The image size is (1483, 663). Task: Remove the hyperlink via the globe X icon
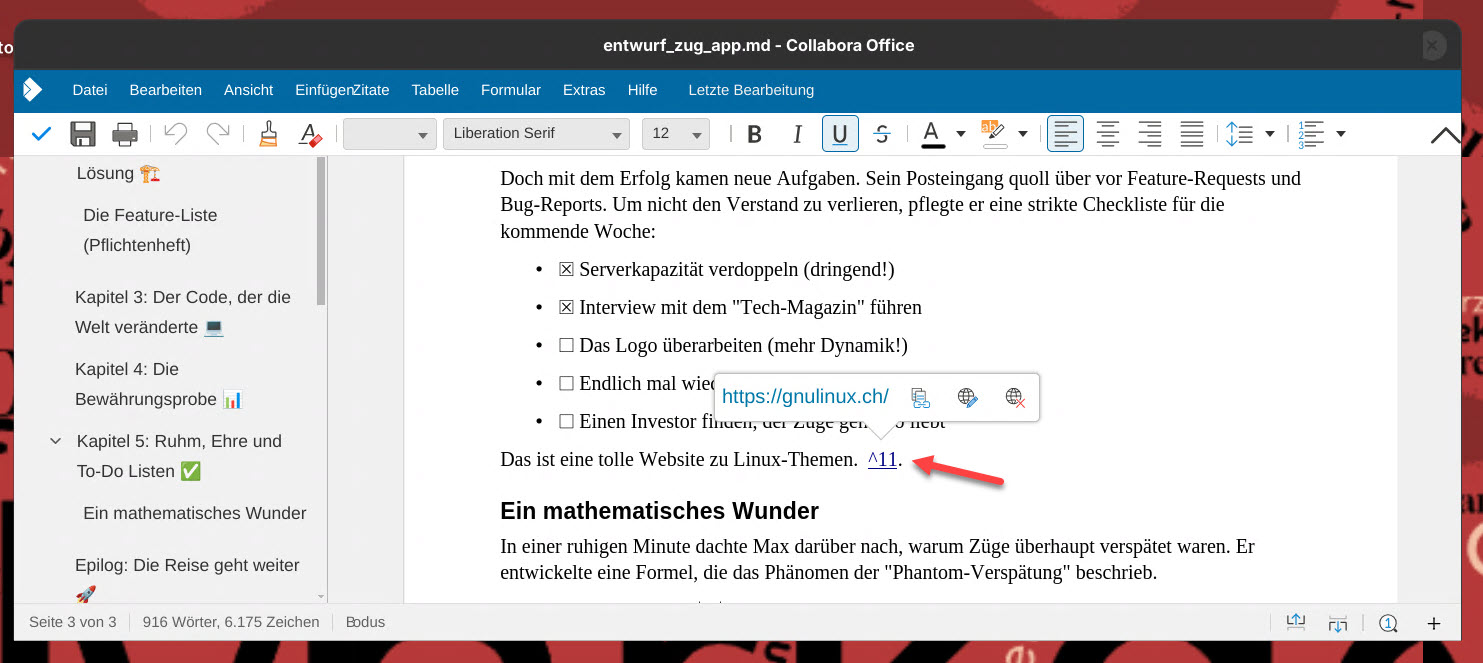click(x=1015, y=397)
